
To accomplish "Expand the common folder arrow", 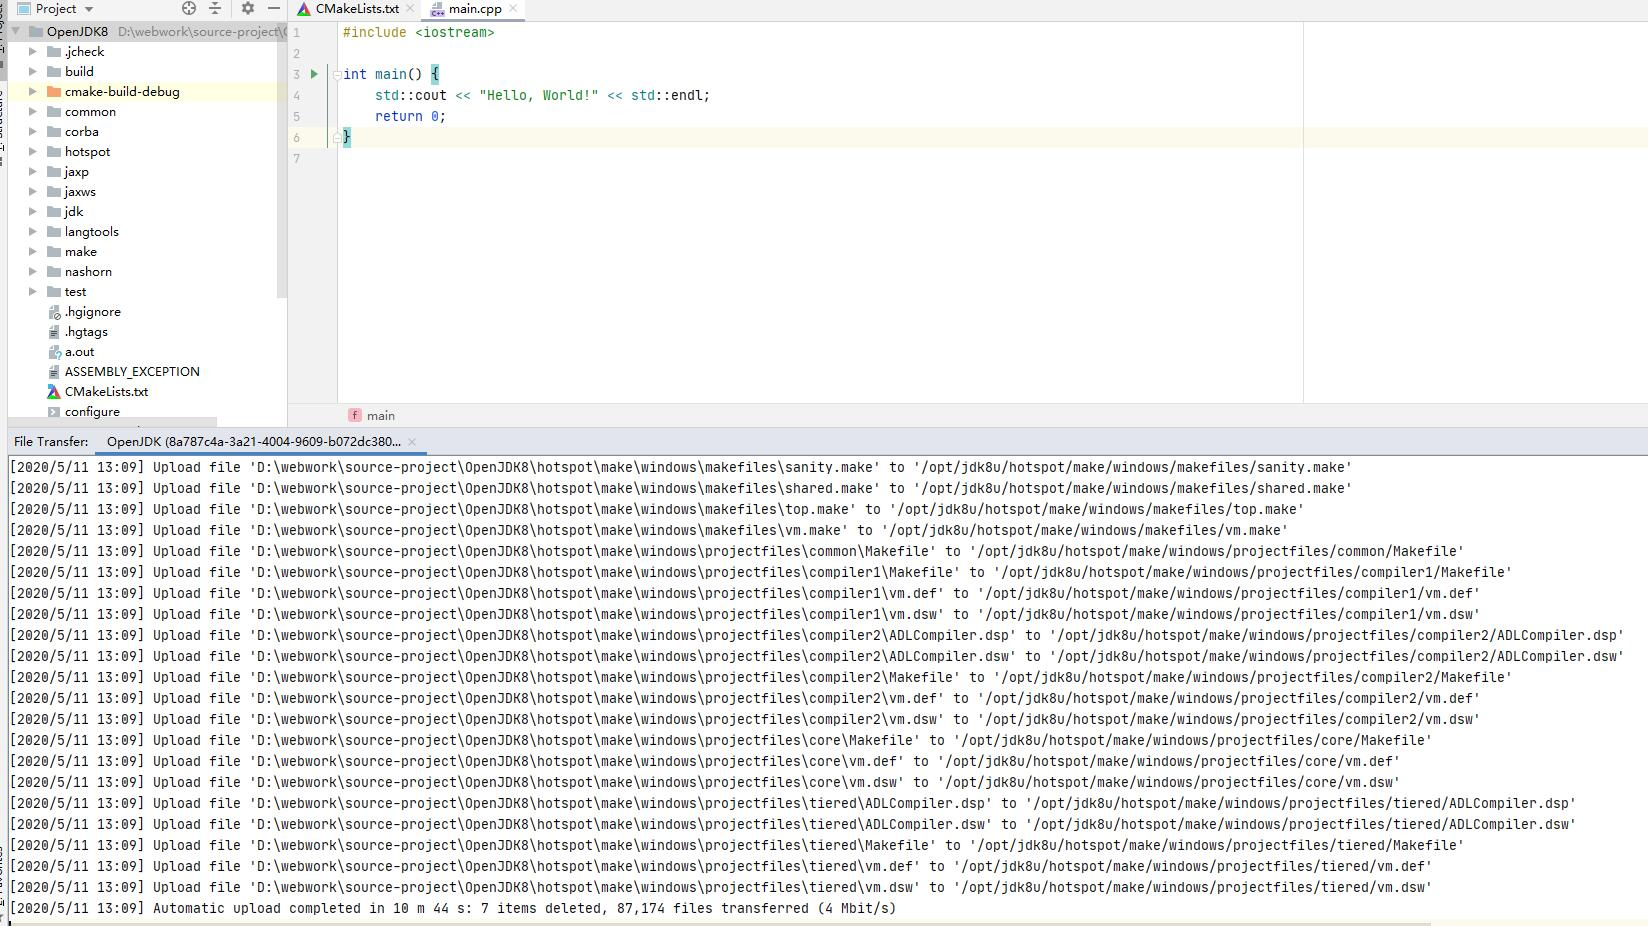I will [x=33, y=111].
